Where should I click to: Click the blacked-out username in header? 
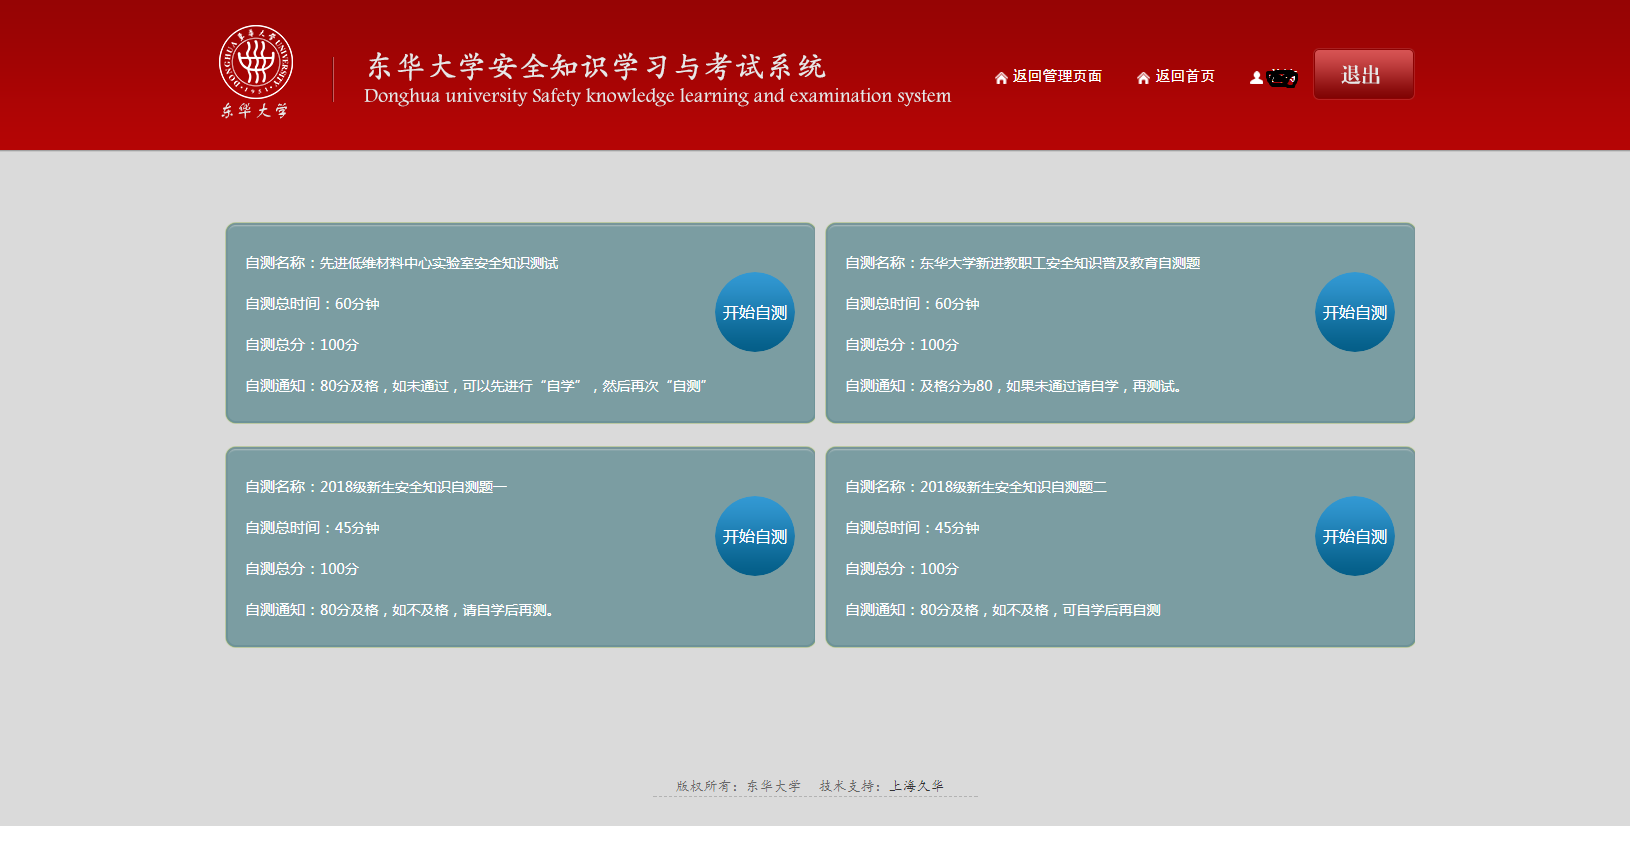click(x=1282, y=78)
